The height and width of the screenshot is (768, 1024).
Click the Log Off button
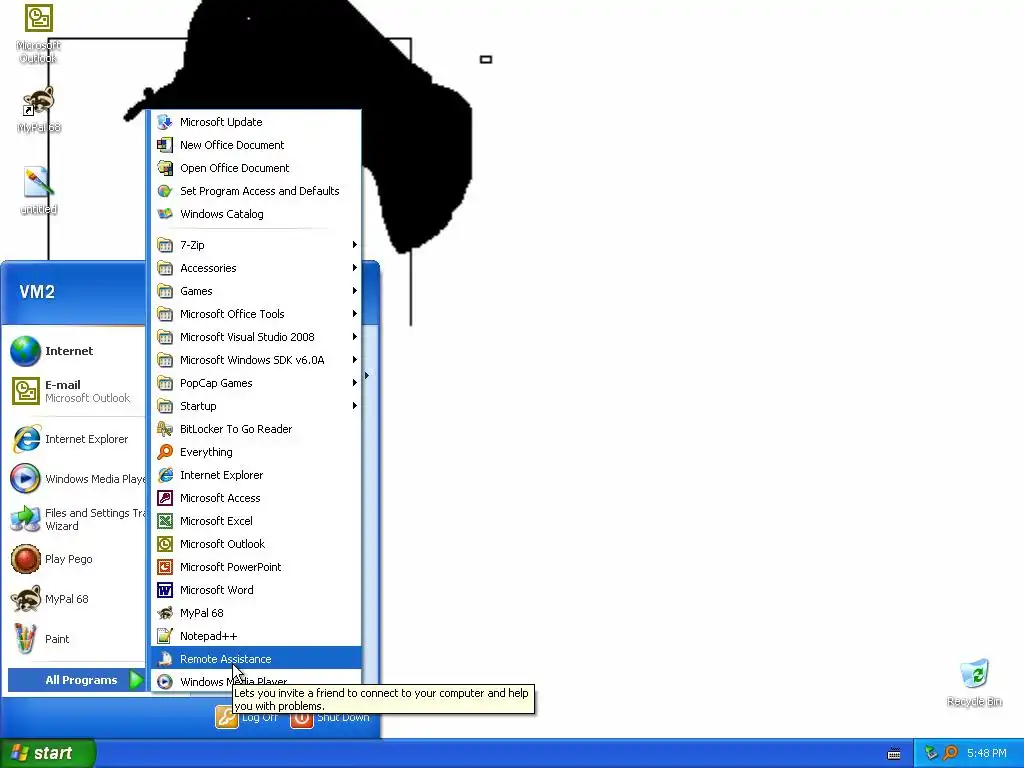click(247, 717)
